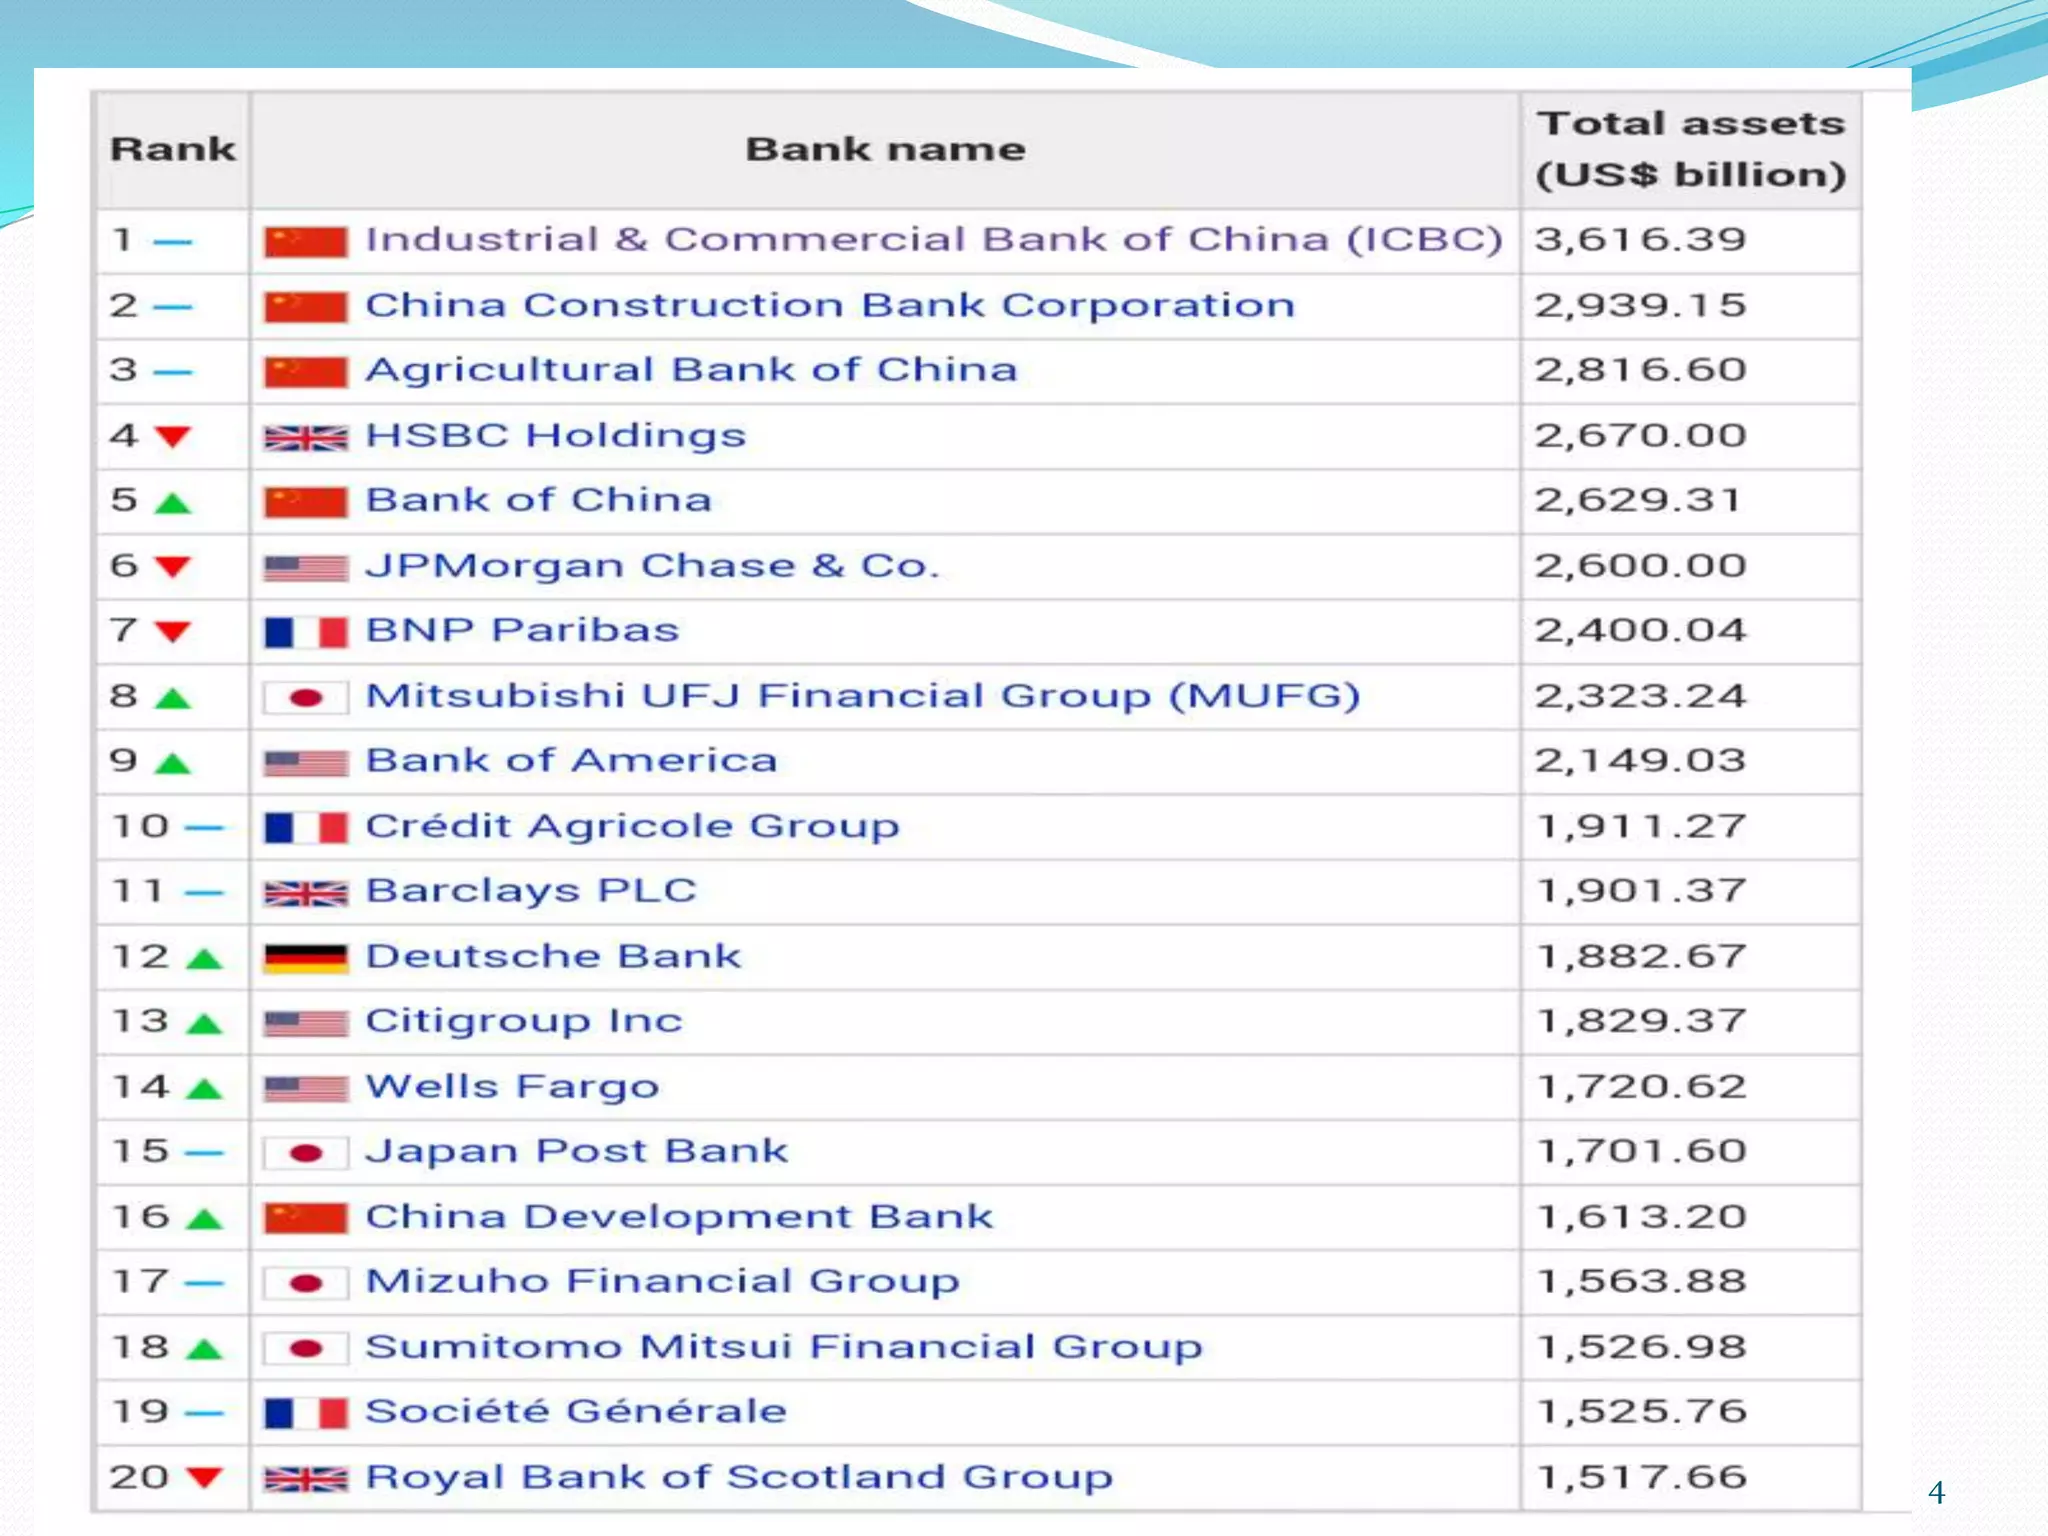Open the Agricultural Bank of China link
The height and width of the screenshot is (1536, 2048).
pos(691,370)
